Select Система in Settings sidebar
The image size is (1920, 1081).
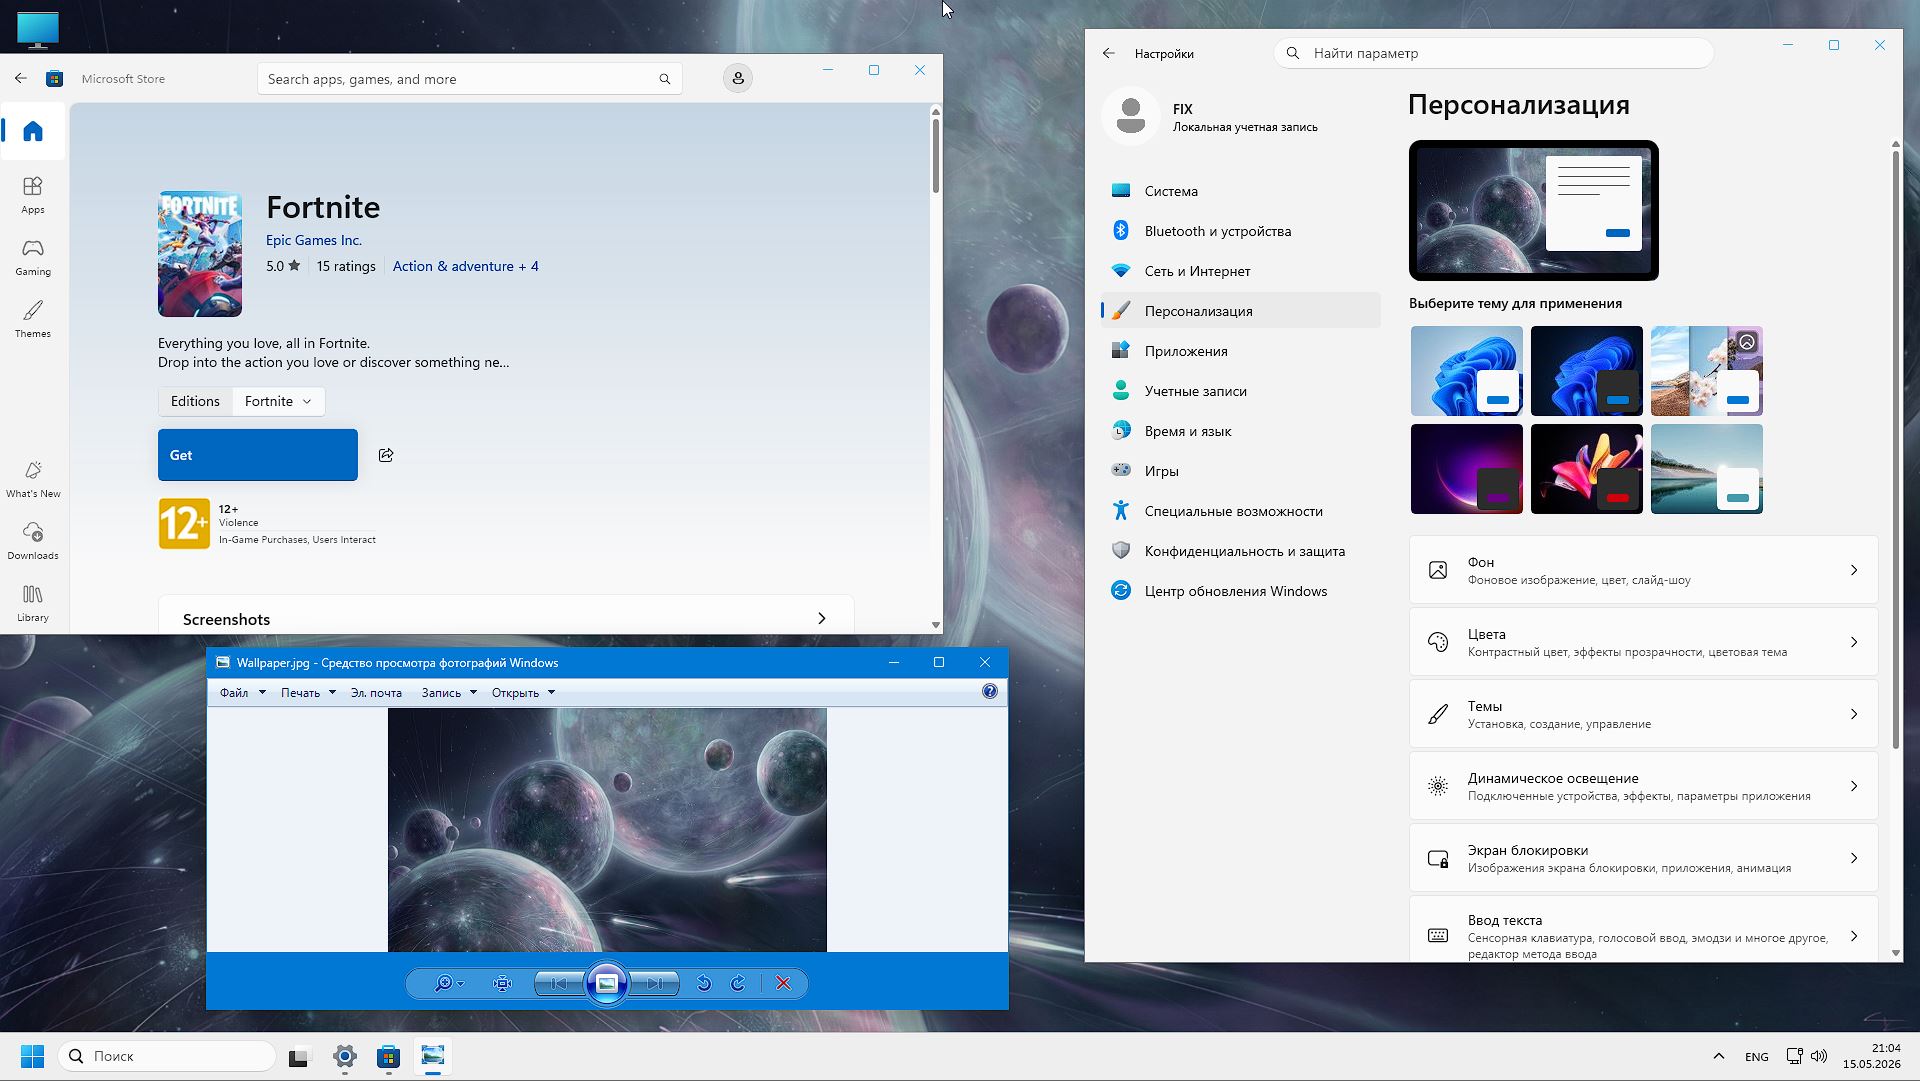(1240, 191)
